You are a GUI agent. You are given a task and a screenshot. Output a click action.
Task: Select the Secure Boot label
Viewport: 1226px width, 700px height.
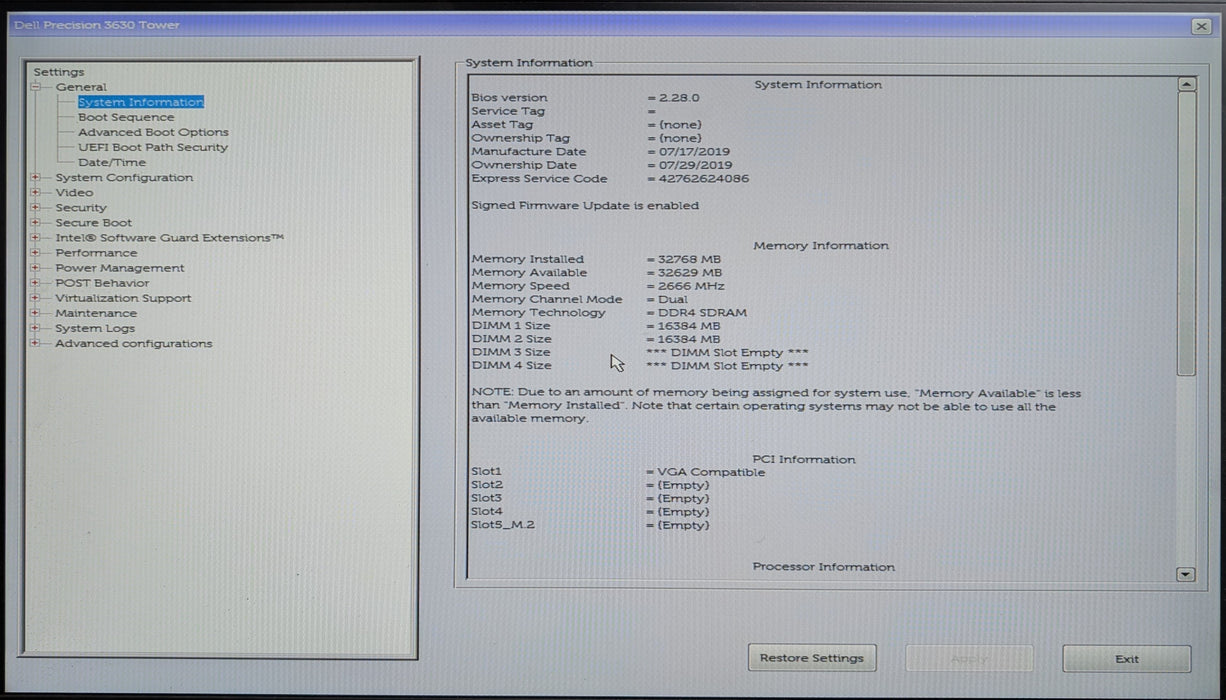pos(93,222)
